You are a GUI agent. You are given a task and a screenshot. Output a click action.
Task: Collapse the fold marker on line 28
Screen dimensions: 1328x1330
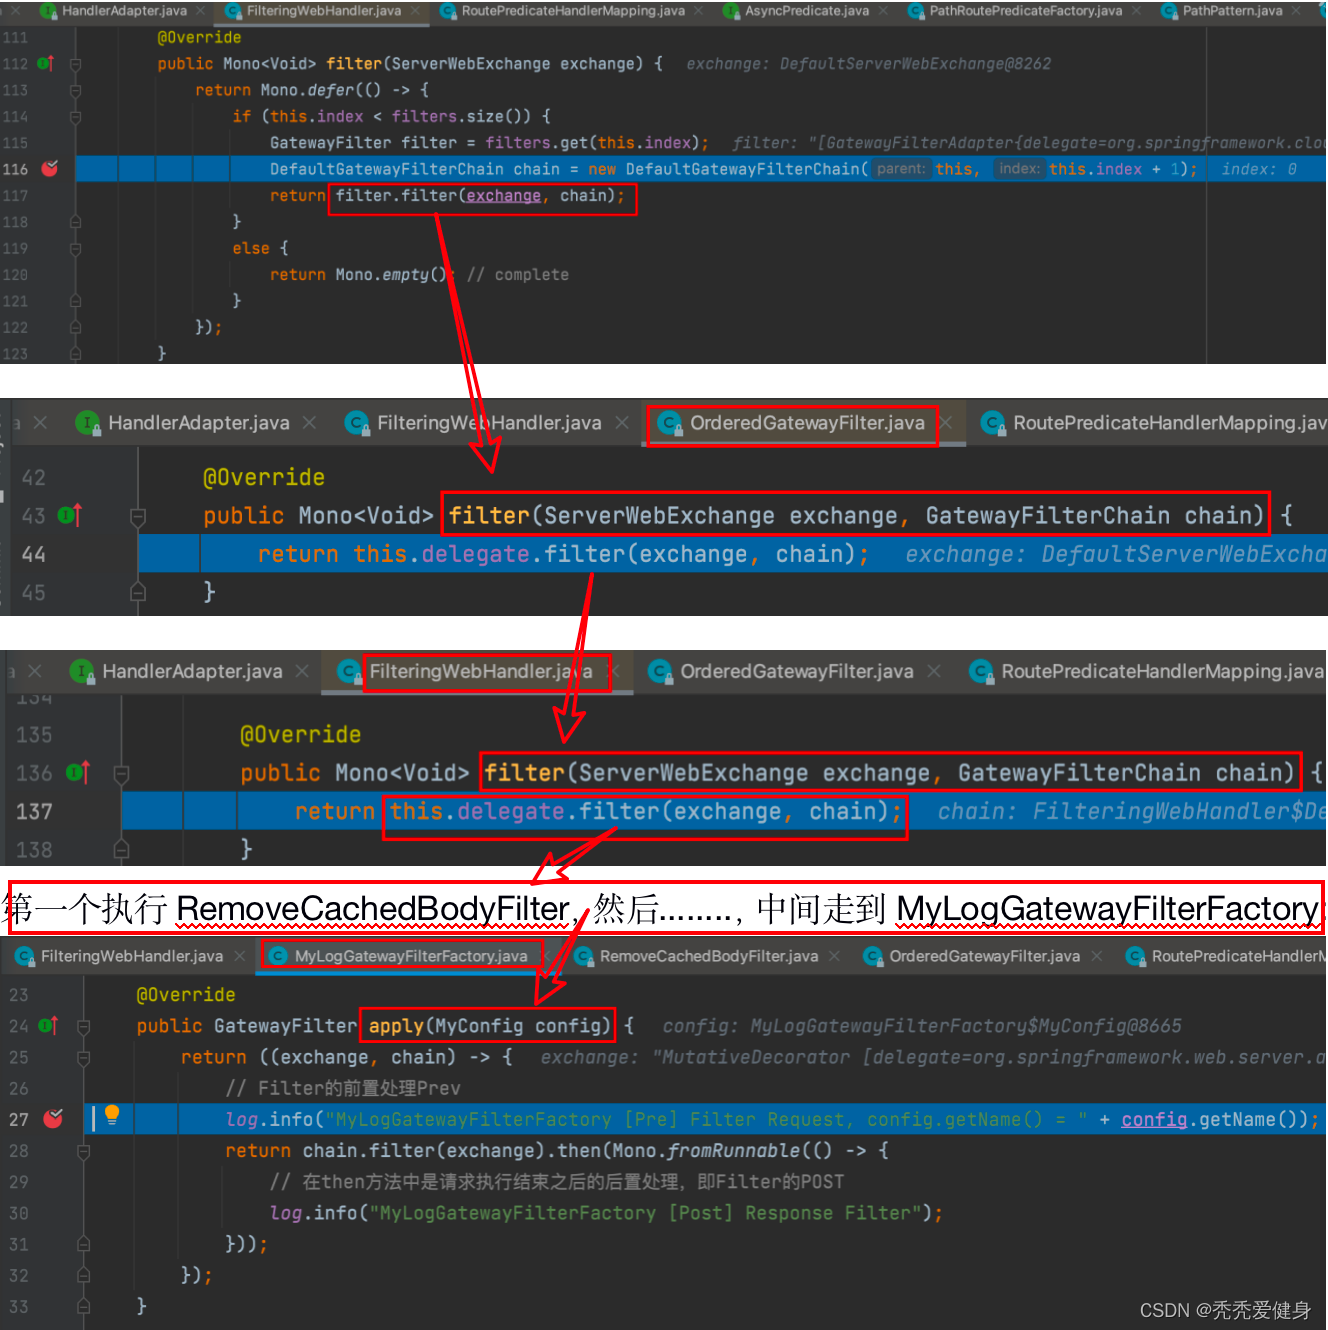tap(83, 1151)
